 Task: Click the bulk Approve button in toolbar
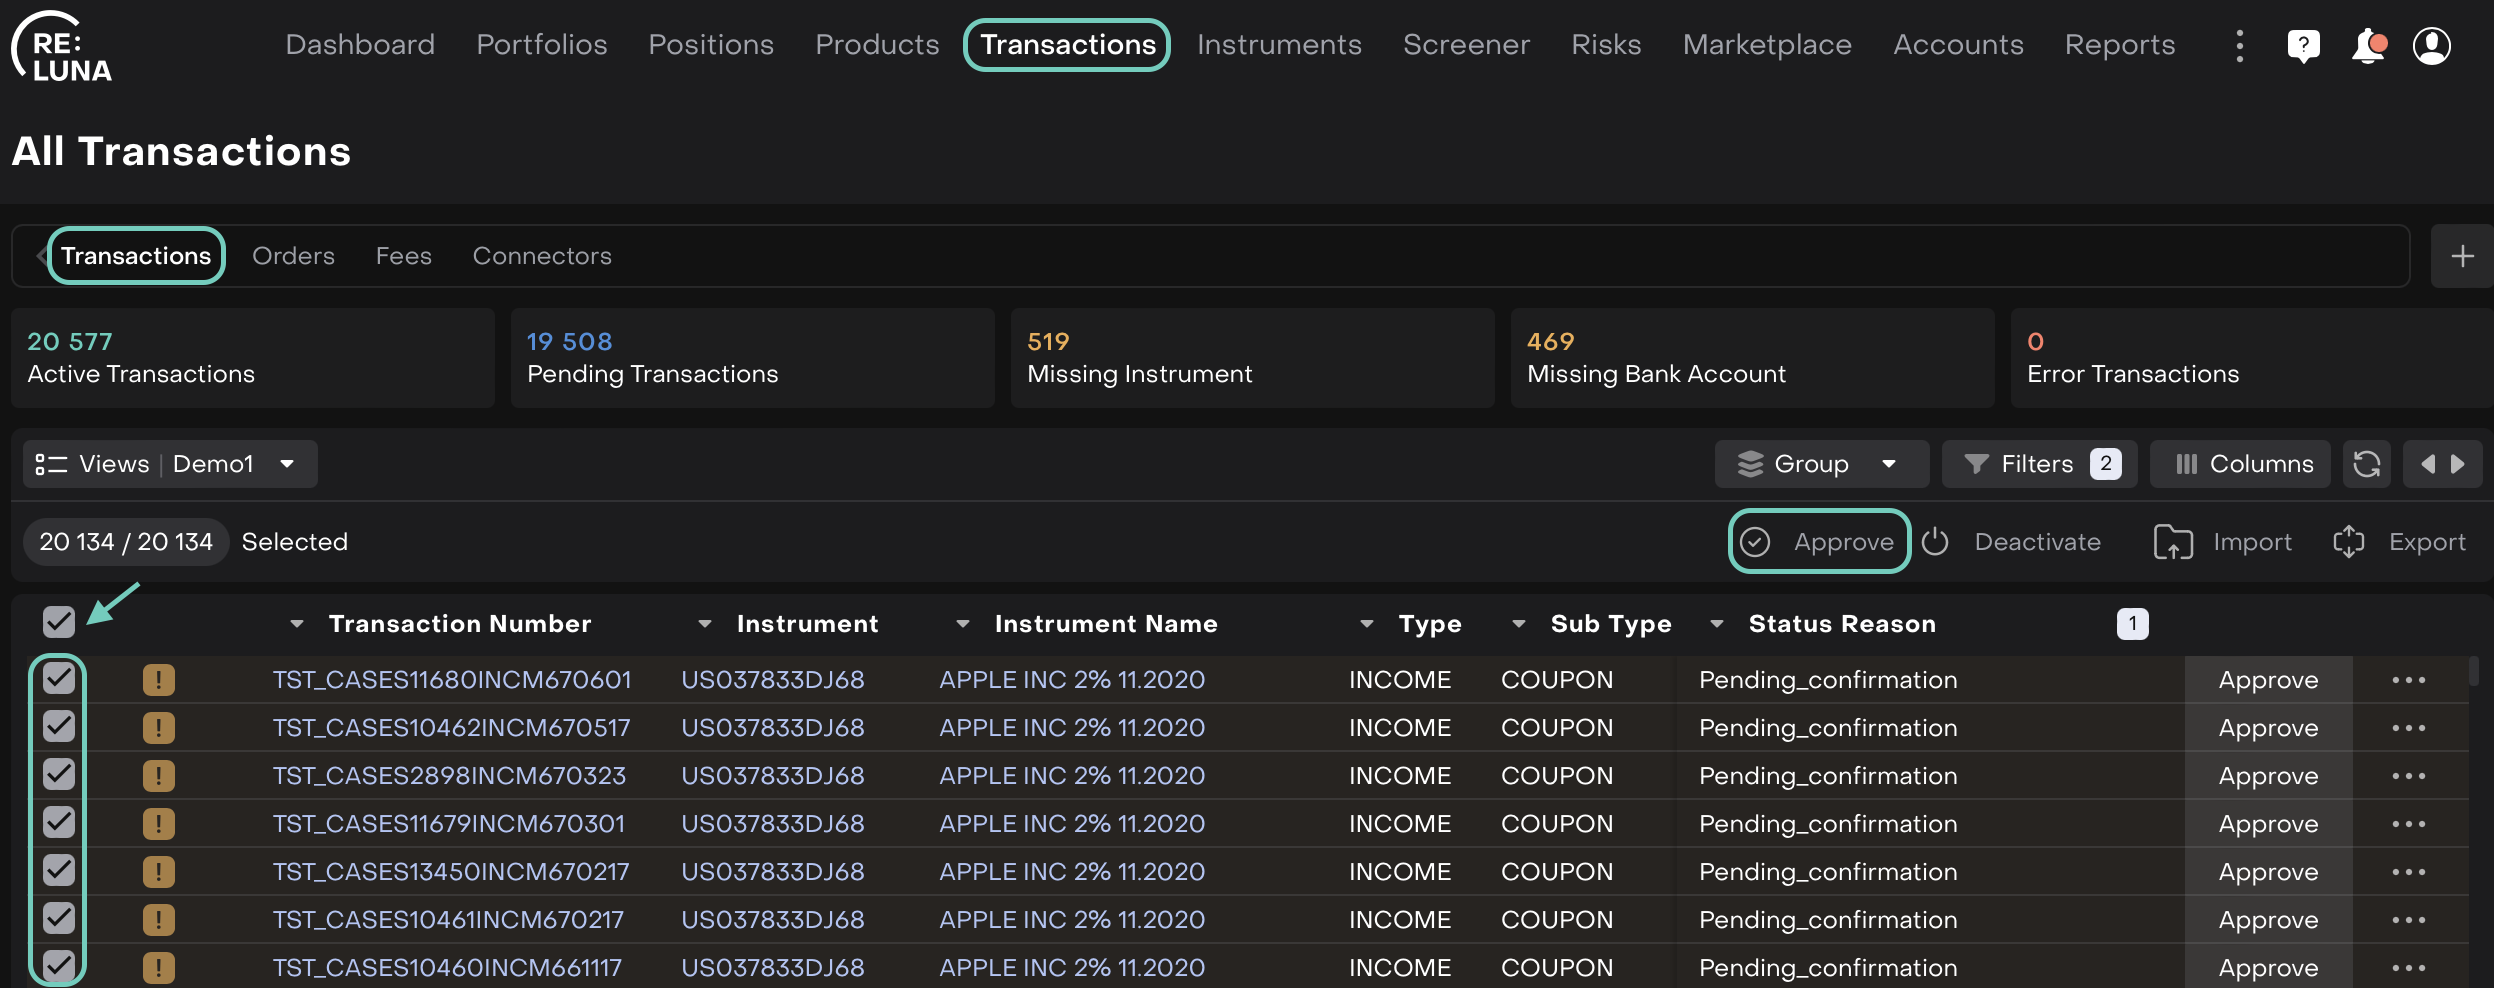click(1819, 541)
